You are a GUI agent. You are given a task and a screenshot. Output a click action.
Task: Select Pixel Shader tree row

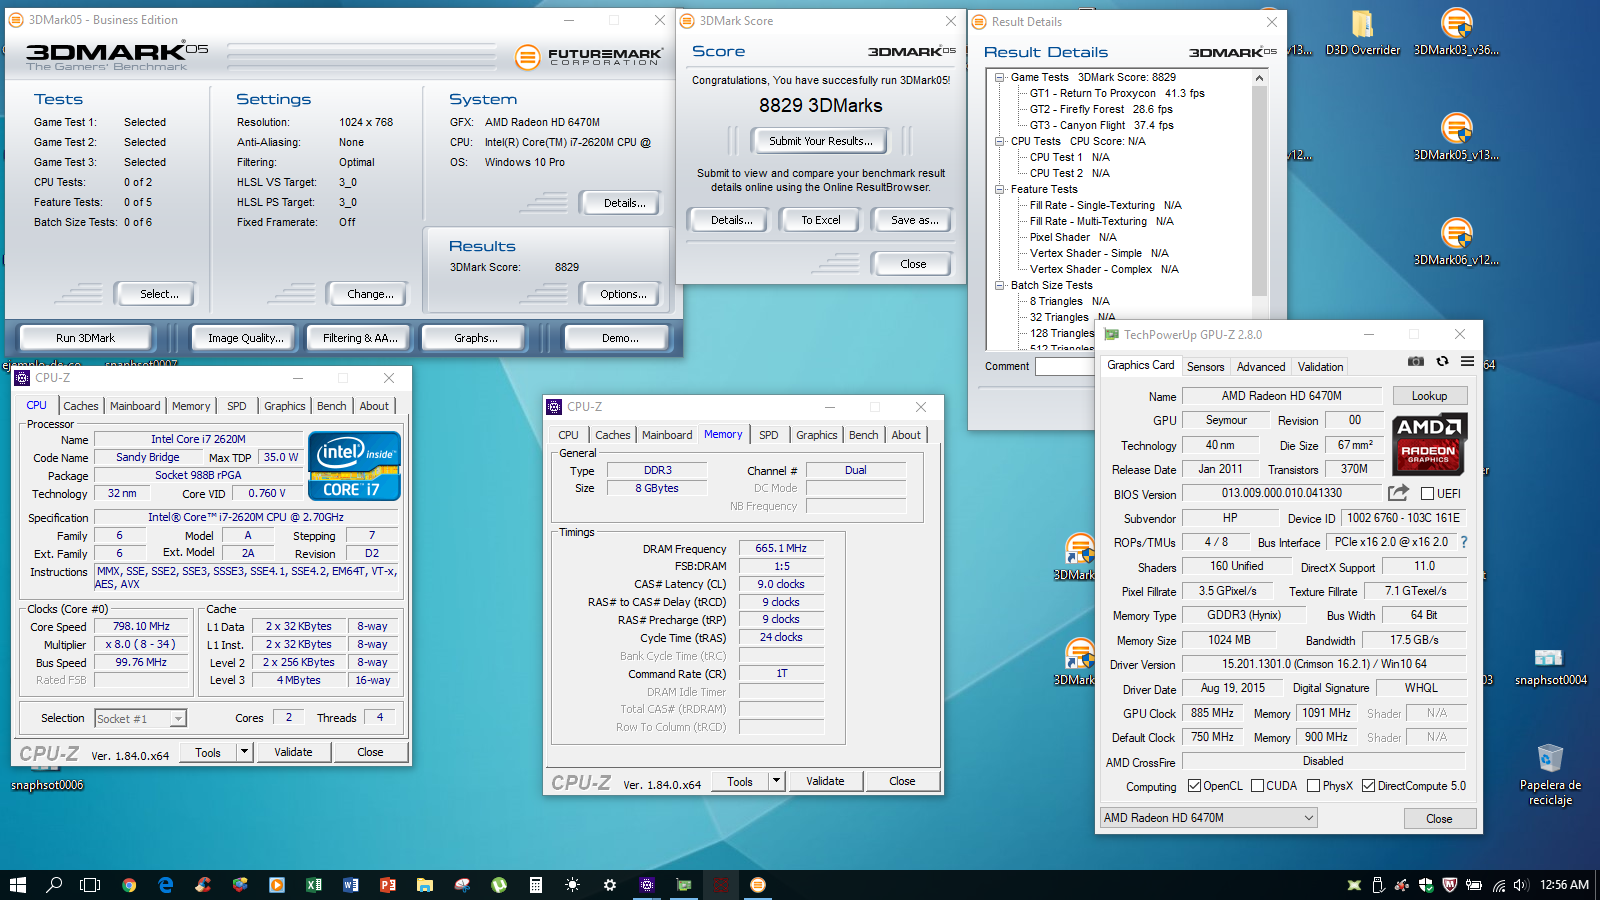tap(1072, 237)
